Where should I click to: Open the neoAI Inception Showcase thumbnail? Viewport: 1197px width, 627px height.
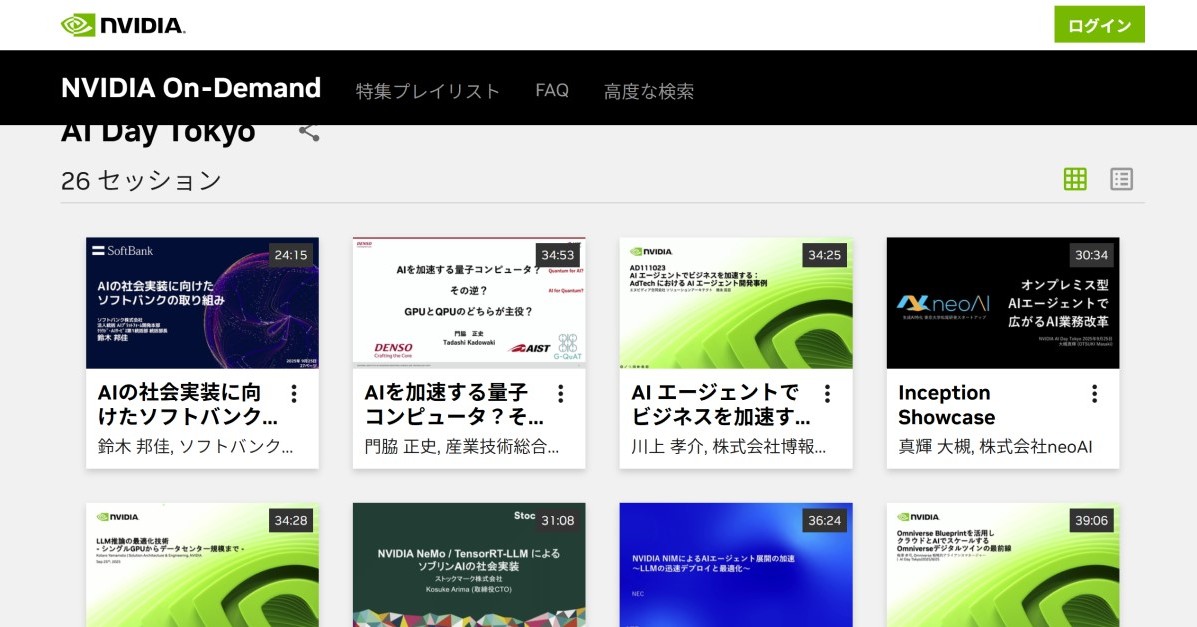point(1003,303)
